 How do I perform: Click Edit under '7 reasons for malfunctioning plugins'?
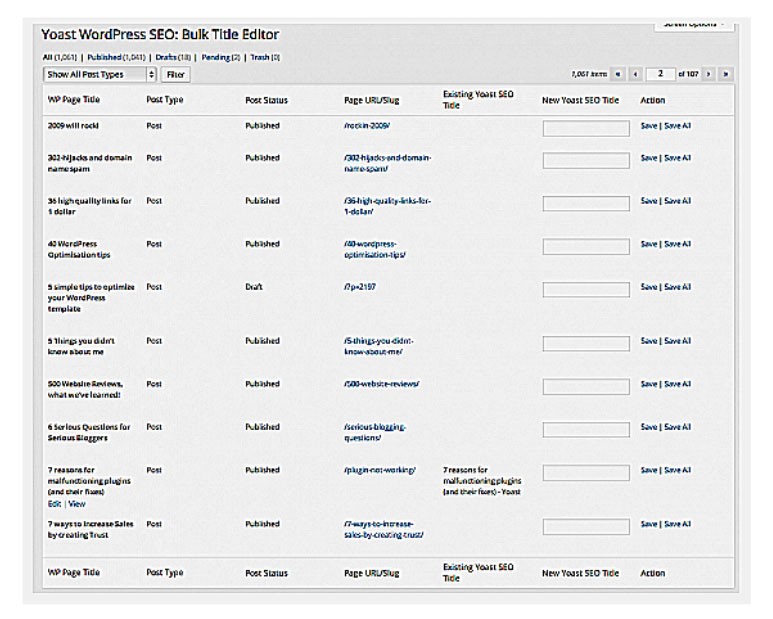(x=53, y=504)
